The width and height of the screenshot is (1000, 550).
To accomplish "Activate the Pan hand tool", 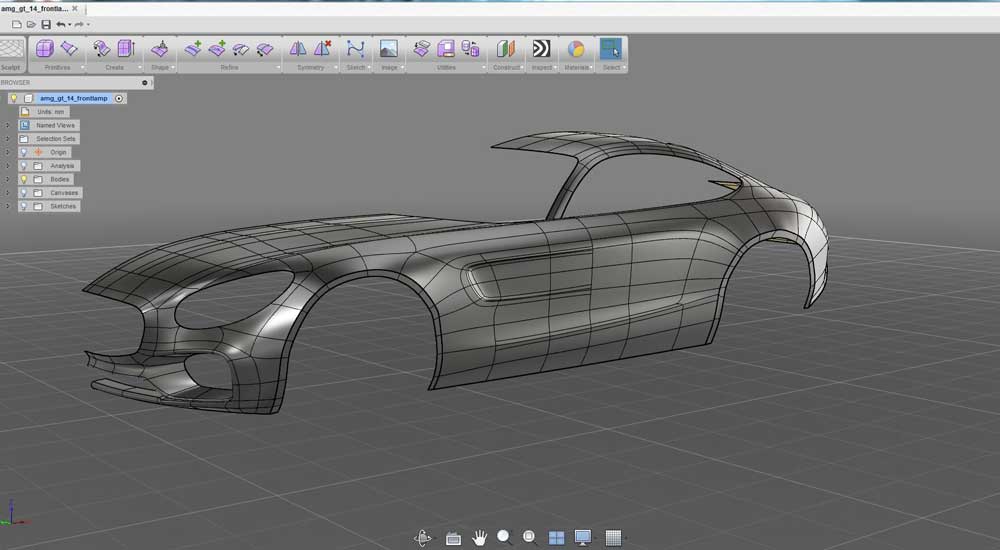I will coord(479,538).
